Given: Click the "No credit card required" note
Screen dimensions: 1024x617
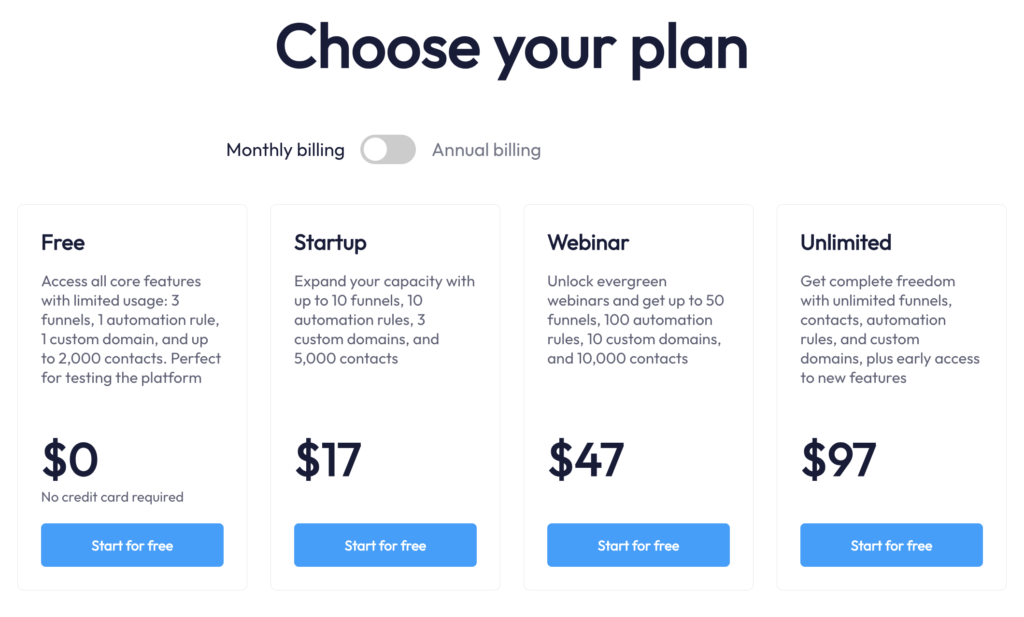Looking at the screenshot, I should click(x=112, y=497).
